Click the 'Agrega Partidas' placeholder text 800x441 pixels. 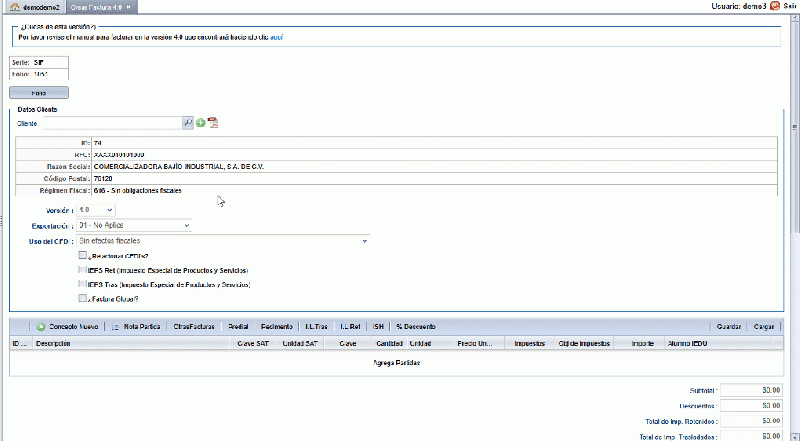[x=396, y=363]
